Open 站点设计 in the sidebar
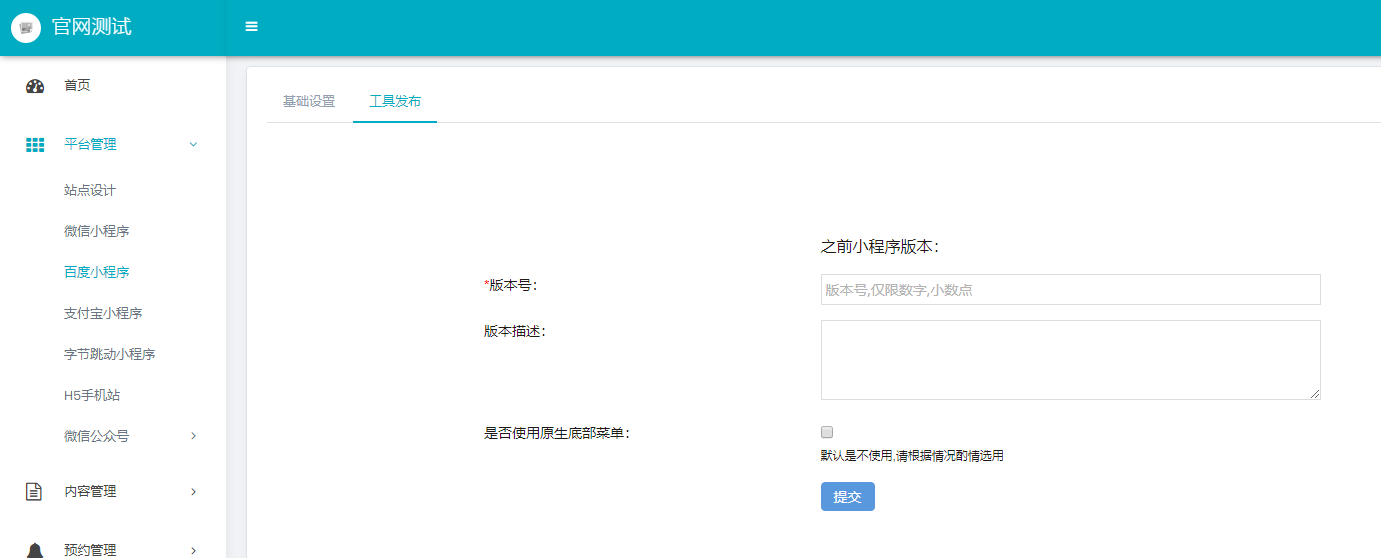 (90, 190)
